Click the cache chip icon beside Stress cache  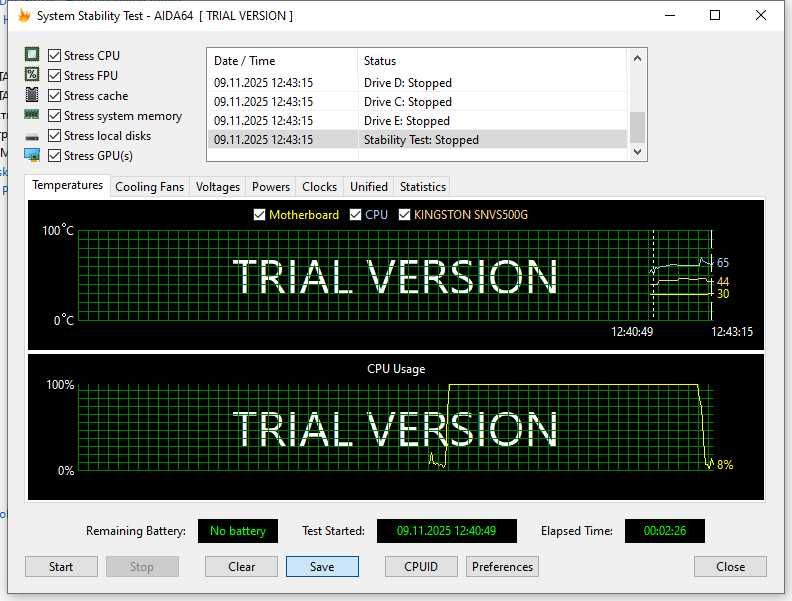[32, 94]
